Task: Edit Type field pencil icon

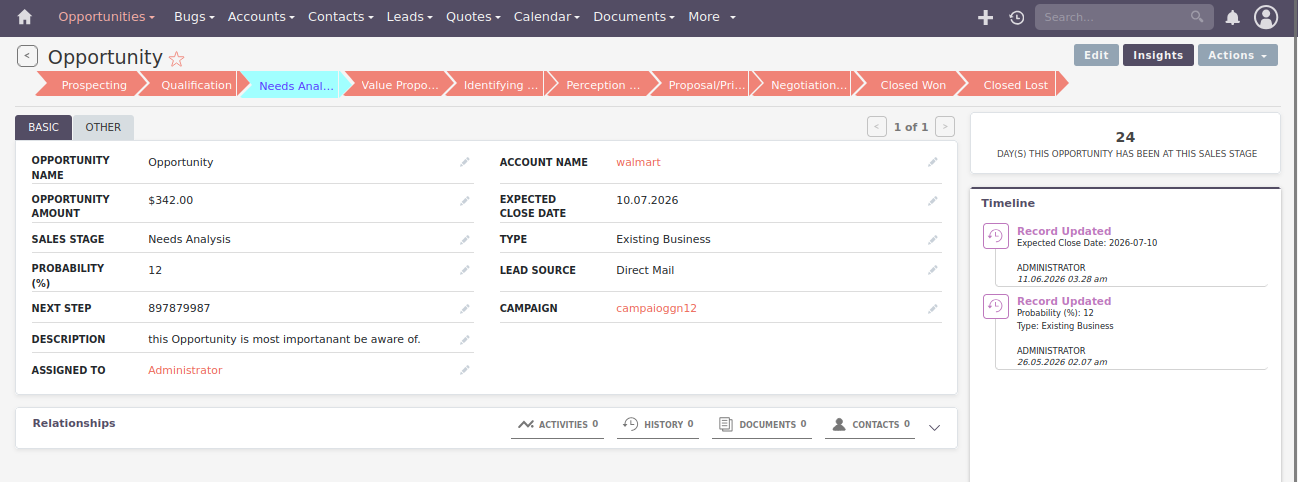Action: (932, 240)
